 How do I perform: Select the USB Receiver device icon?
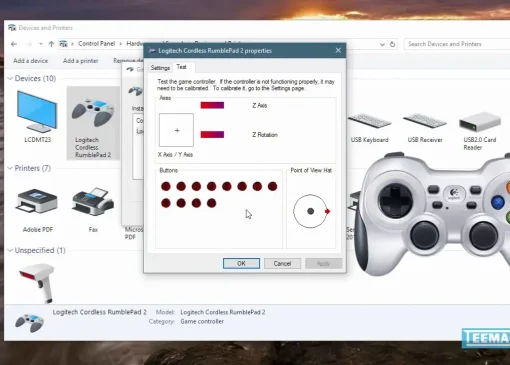(x=425, y=121)
